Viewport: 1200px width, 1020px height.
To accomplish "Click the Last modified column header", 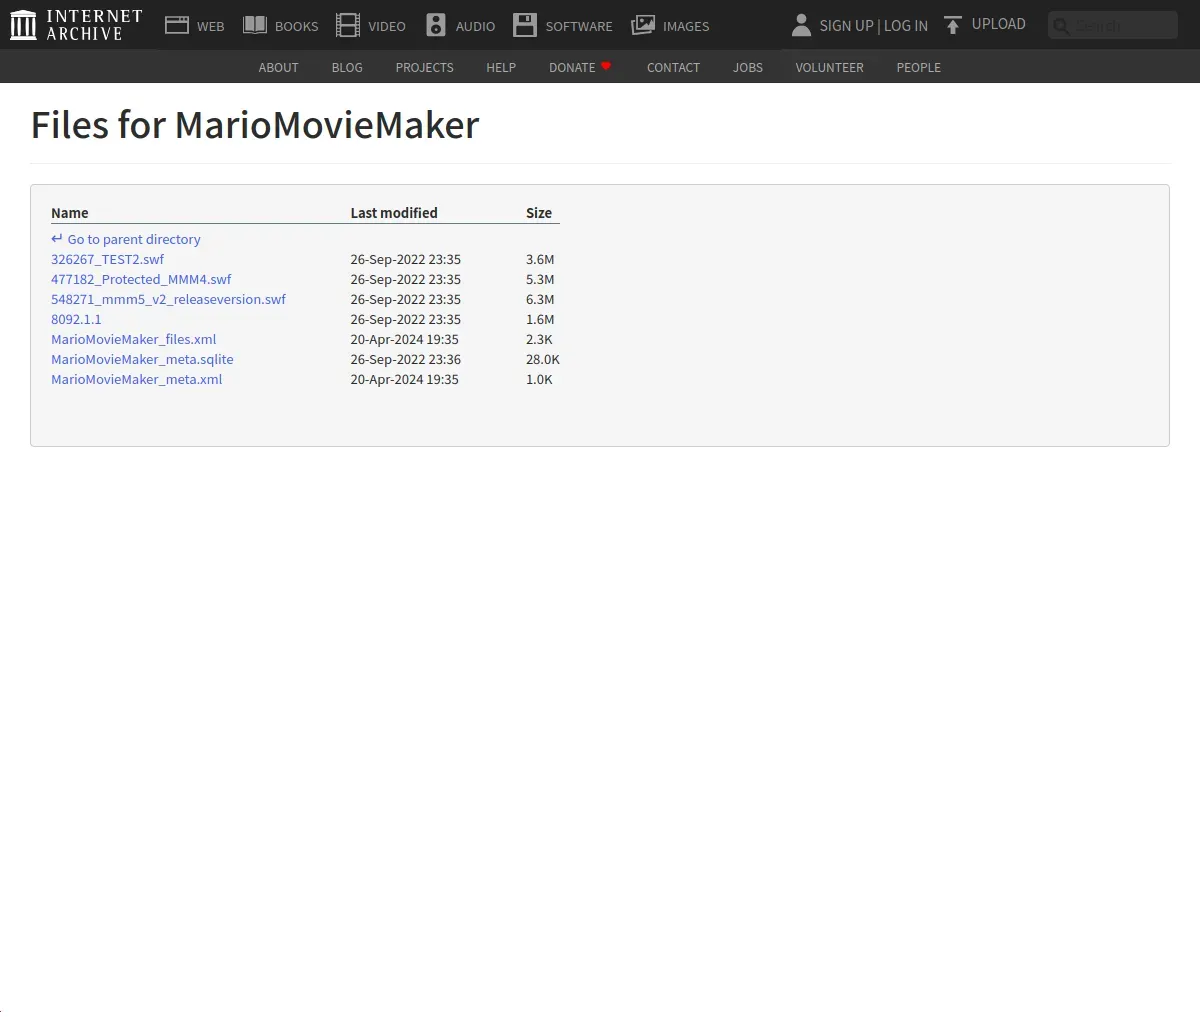I will (x=394, y=212).
